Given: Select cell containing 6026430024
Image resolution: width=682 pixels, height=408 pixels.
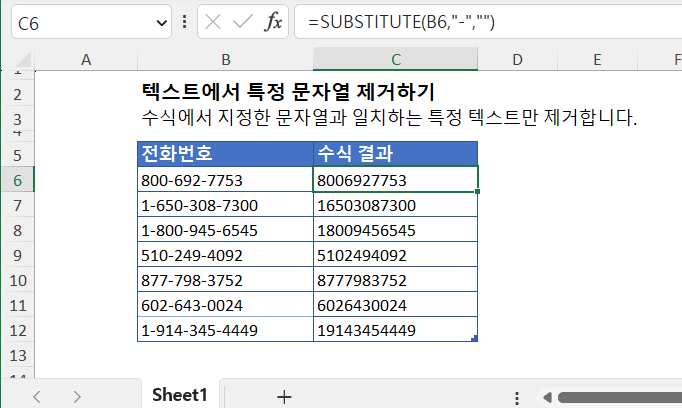Looking at the screenshot, I should (395, 305).
